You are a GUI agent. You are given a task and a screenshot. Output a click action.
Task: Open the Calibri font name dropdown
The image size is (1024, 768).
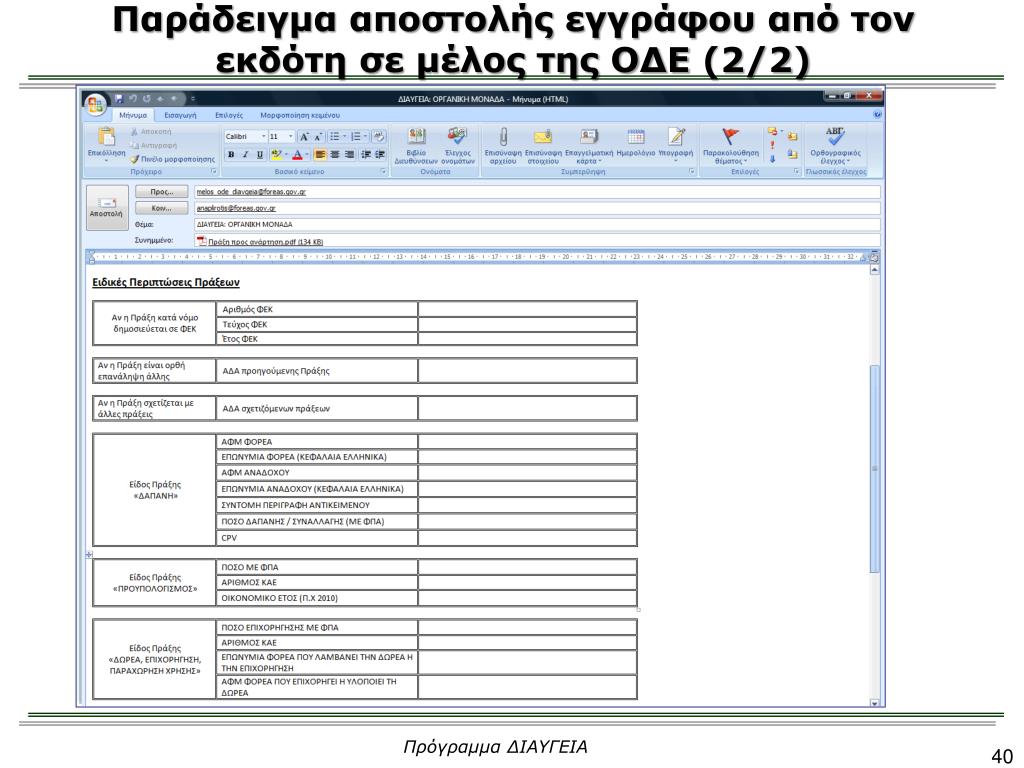(264, 136)
